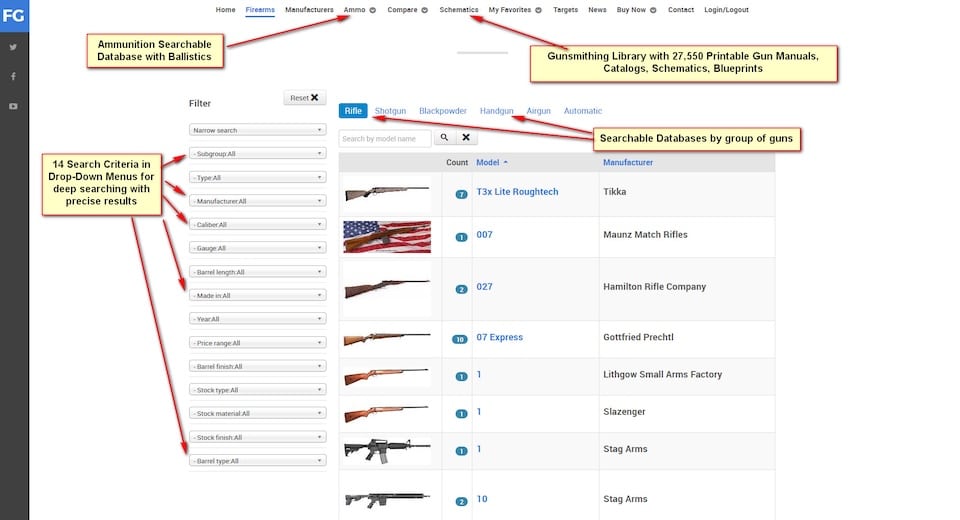Screen dimensions: 960x520
Task: Click the Reset filter button
Action: [x=304, y=97]
